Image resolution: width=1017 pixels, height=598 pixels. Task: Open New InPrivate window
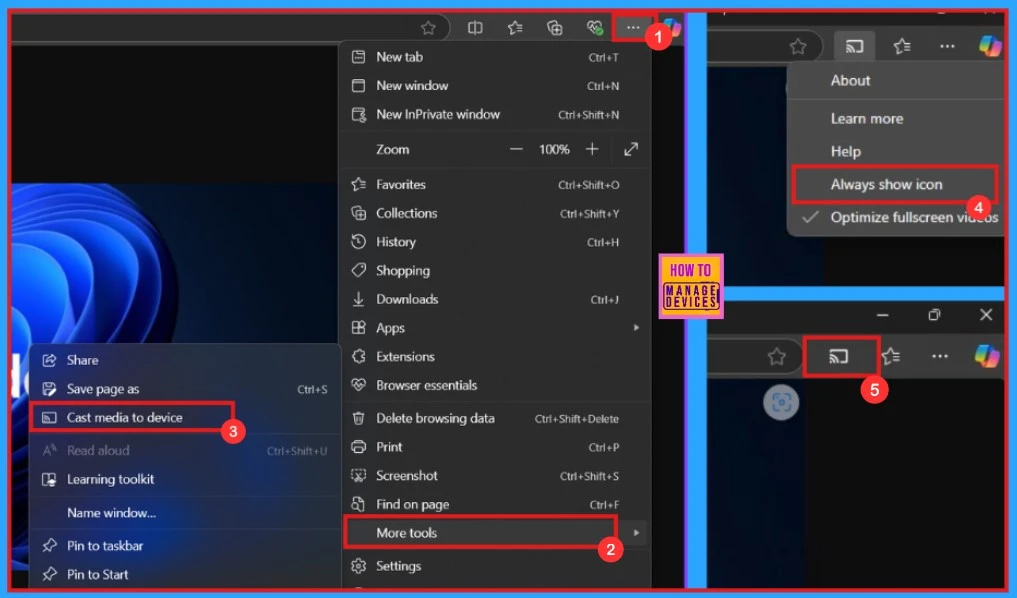(x=495, y=114)
